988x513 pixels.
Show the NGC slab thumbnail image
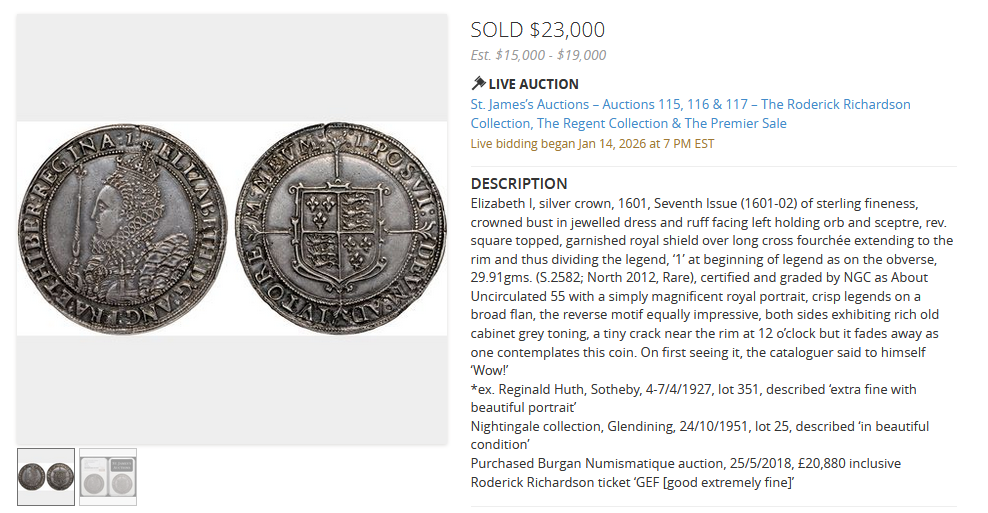coord(108,476)
